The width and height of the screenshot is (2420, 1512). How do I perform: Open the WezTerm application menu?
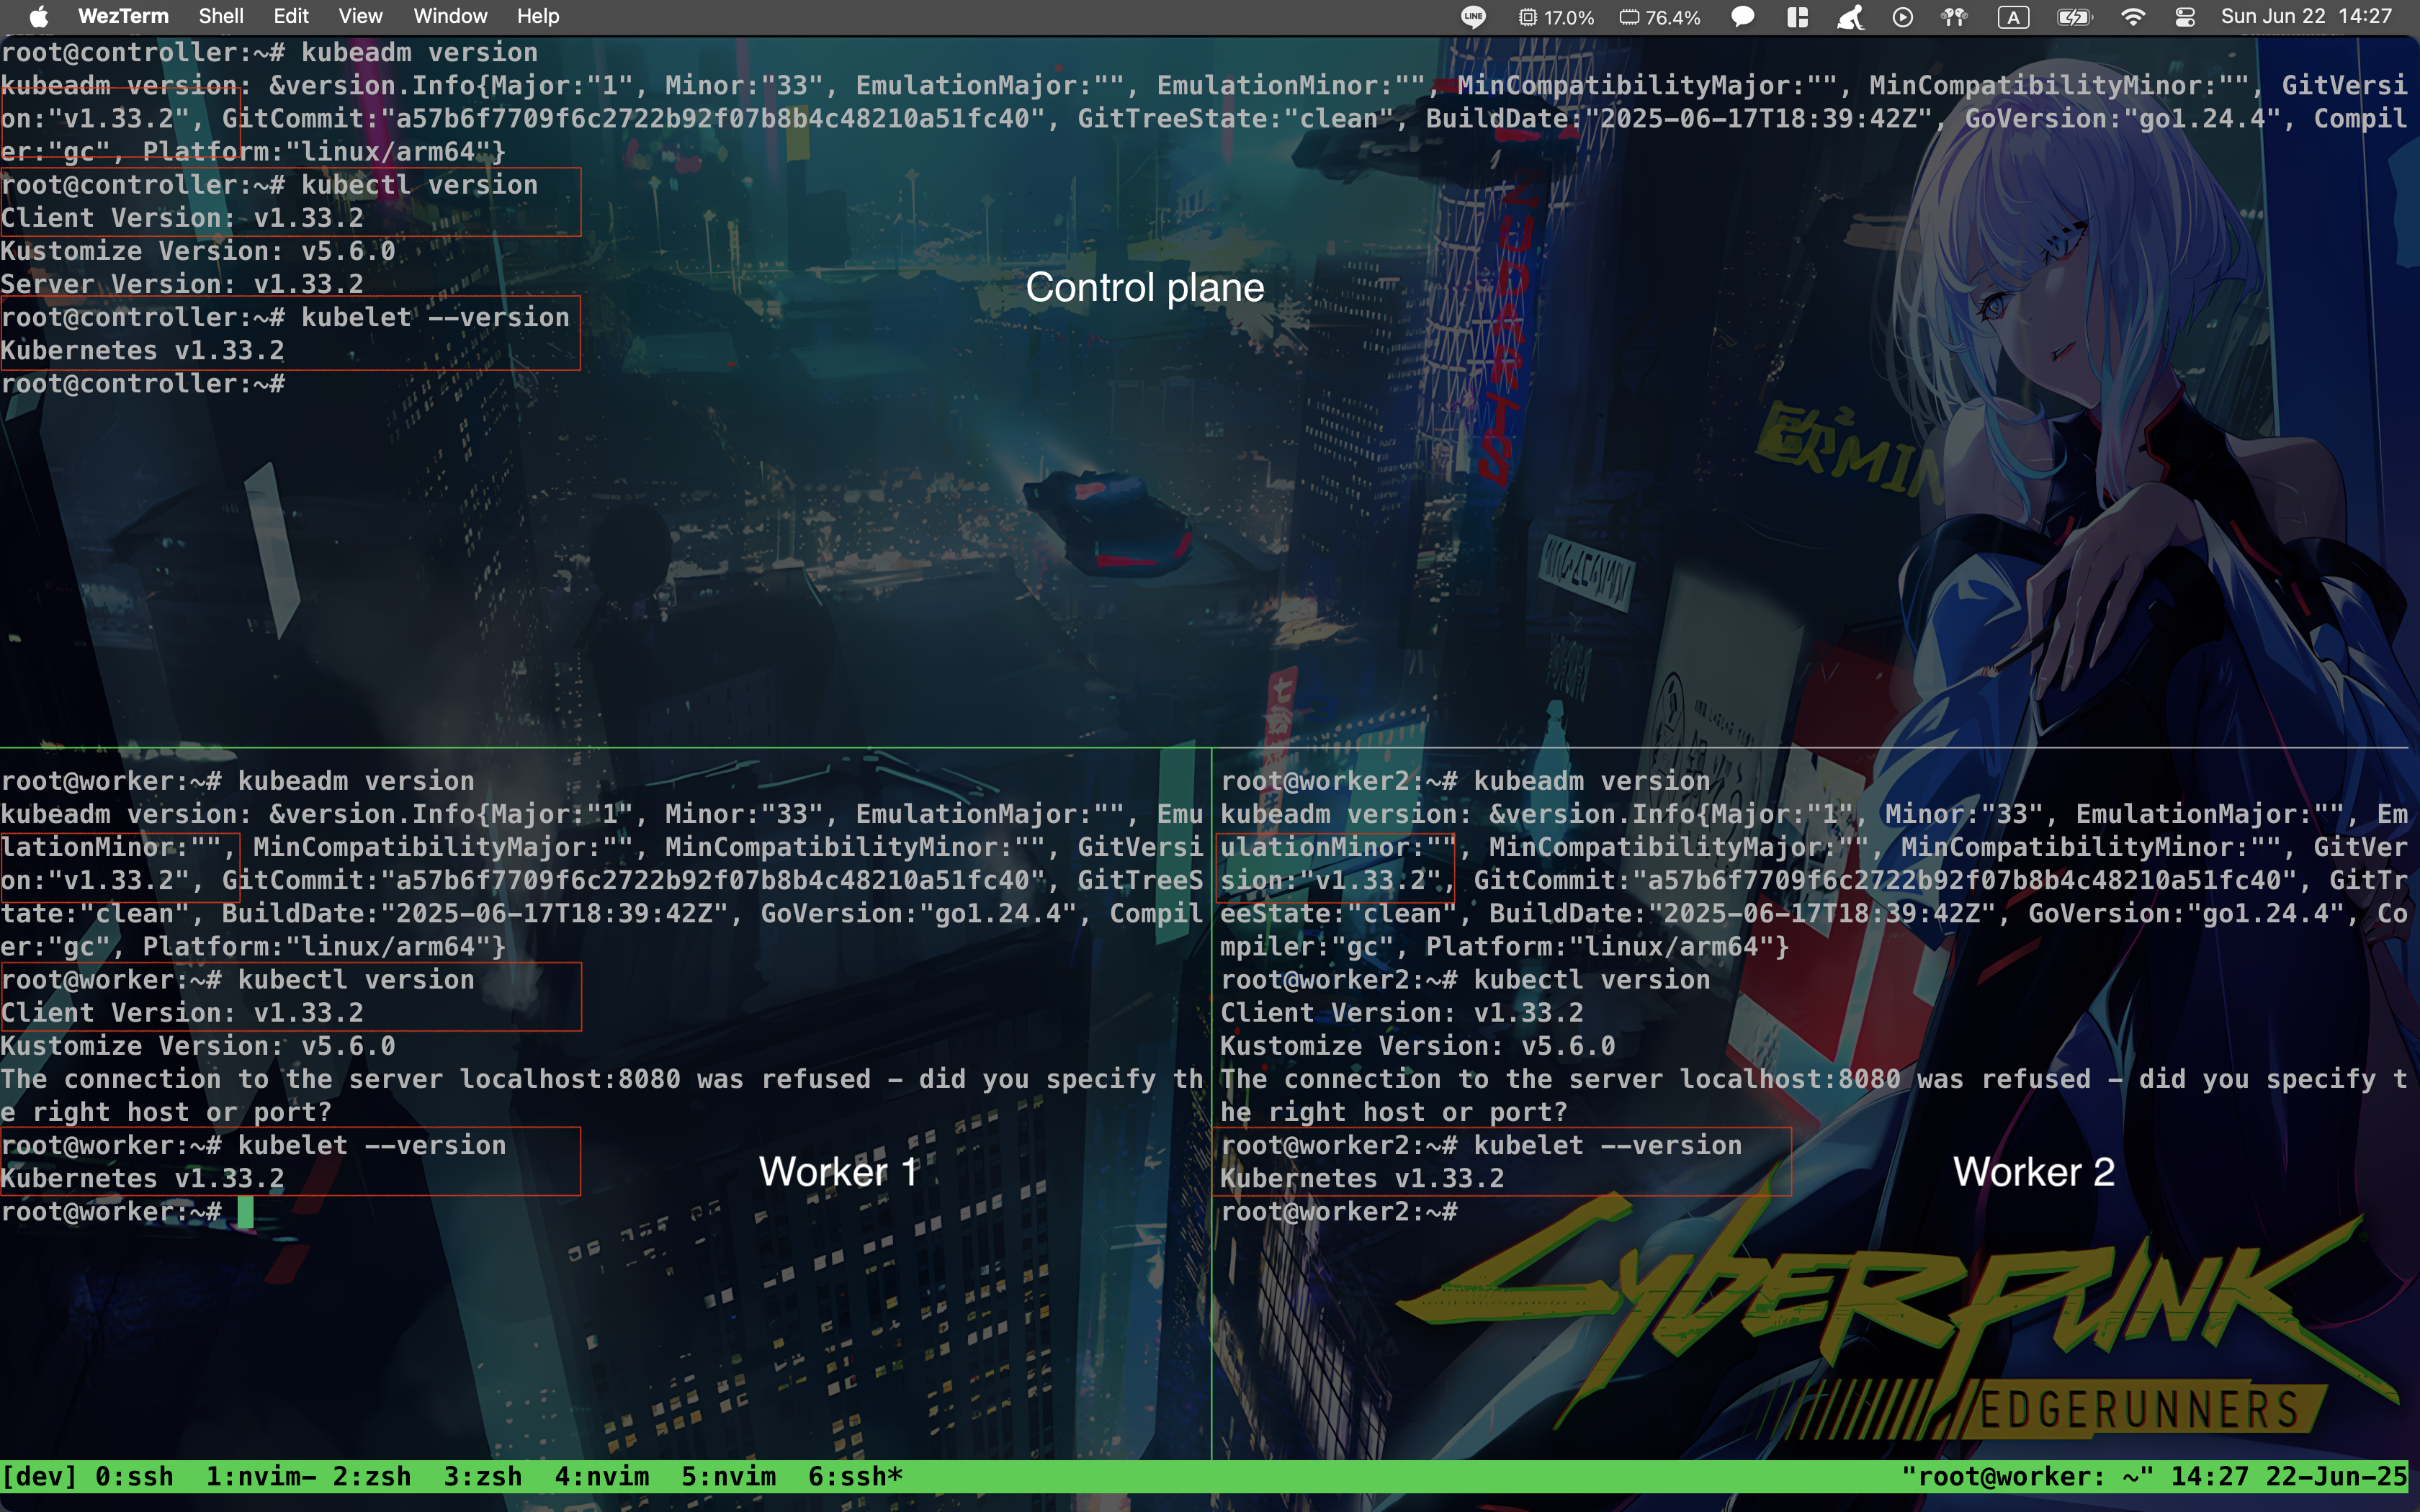pyautogui.click(x=123, y=17)
